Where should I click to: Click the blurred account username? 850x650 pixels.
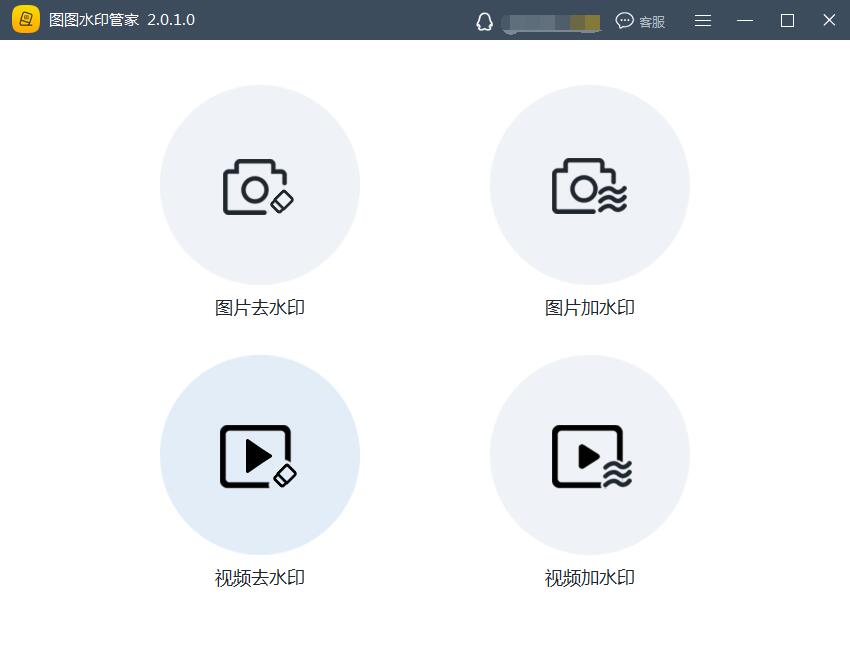[x=552, y=22]
